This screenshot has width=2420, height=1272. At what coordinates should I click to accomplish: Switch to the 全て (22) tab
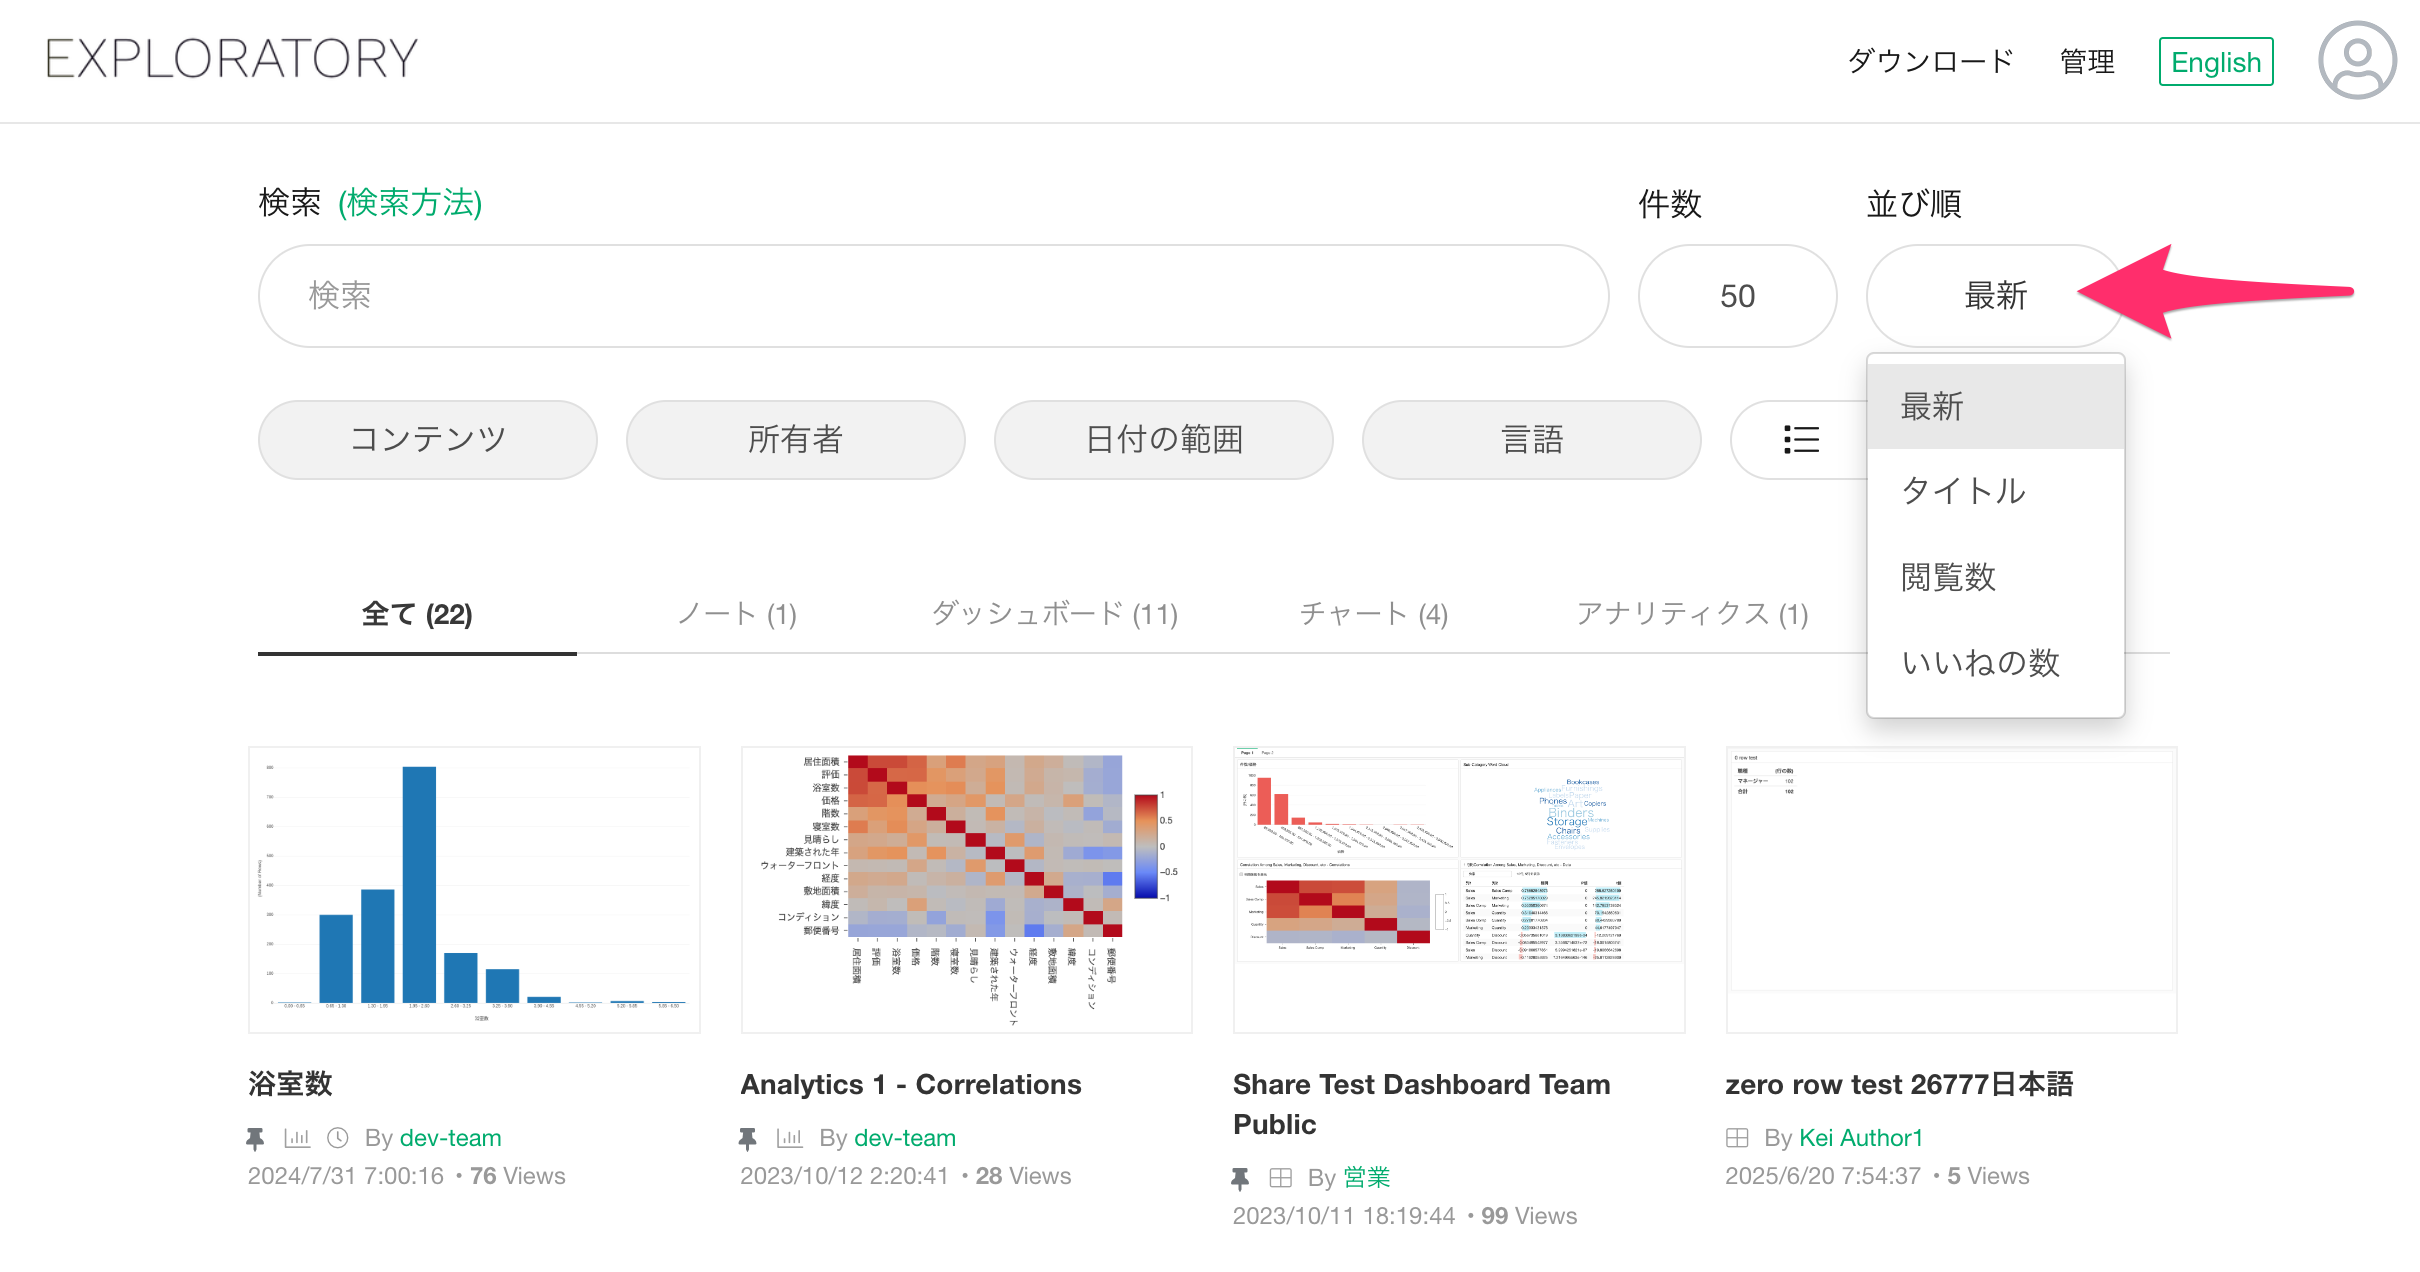point(417,614)
